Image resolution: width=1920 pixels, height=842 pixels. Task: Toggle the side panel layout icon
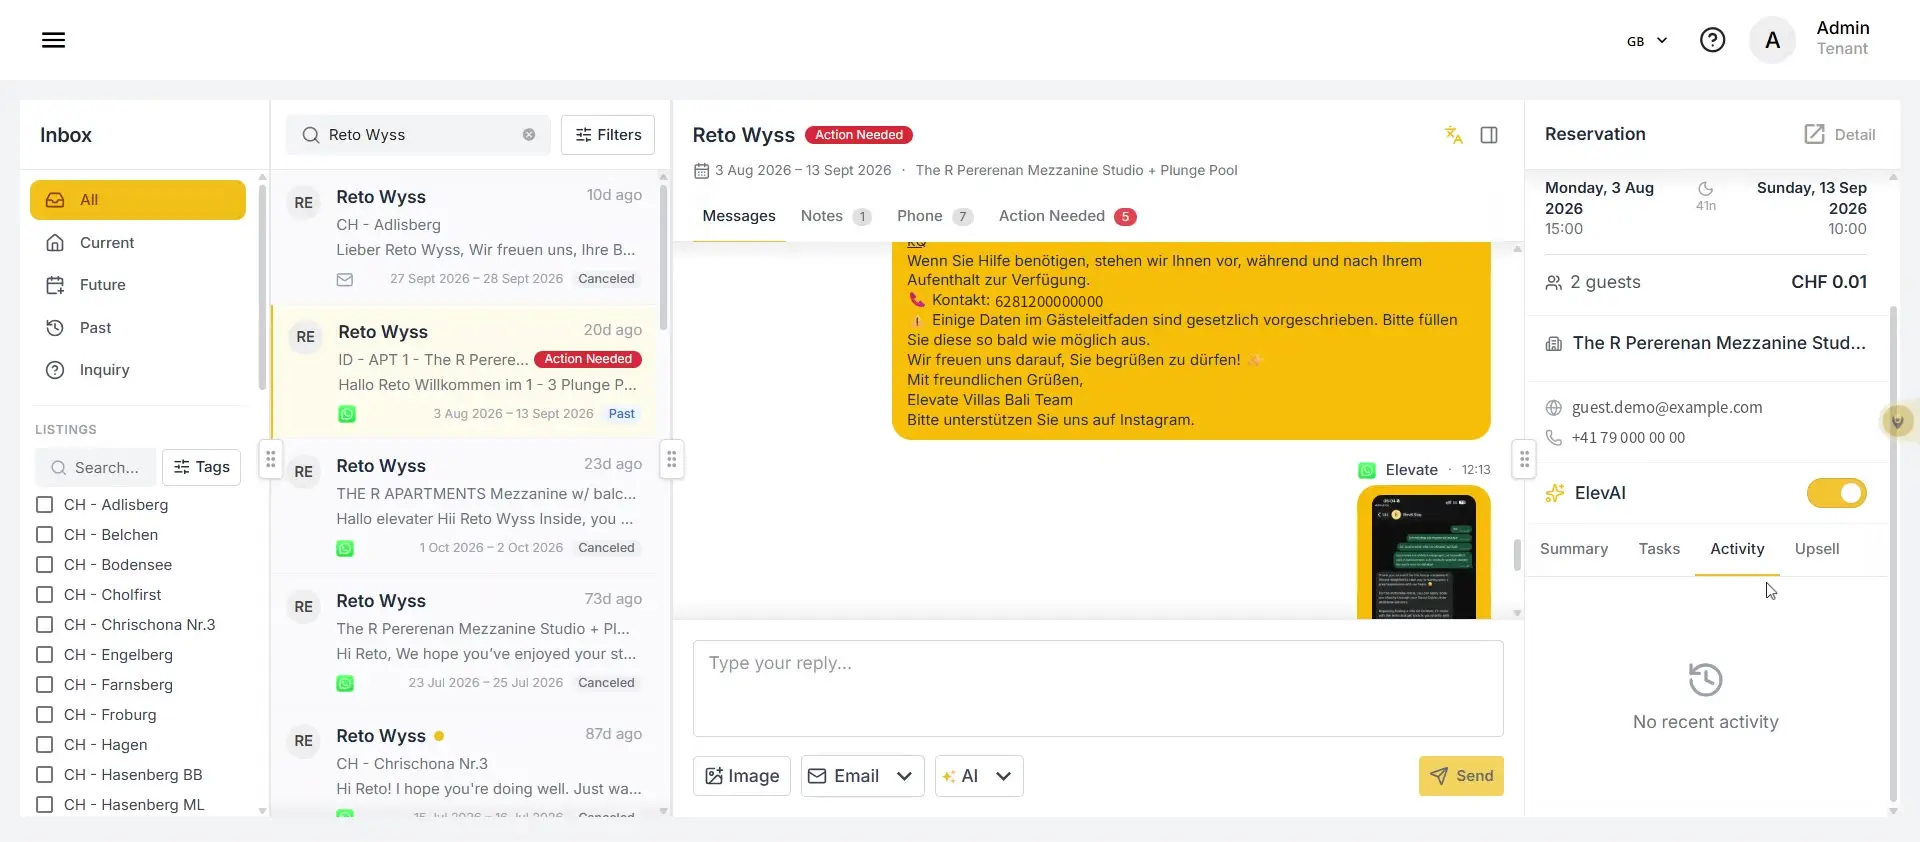(x=1489, y=135)
